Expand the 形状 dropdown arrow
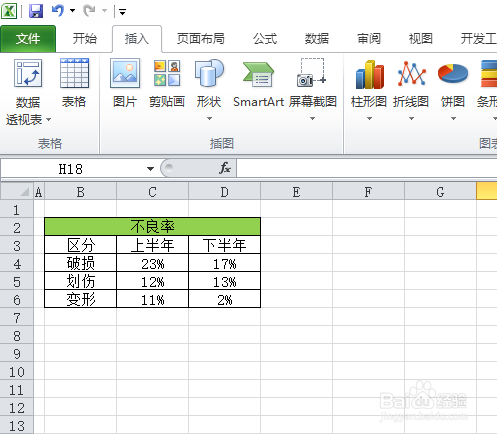 [209, 118]
